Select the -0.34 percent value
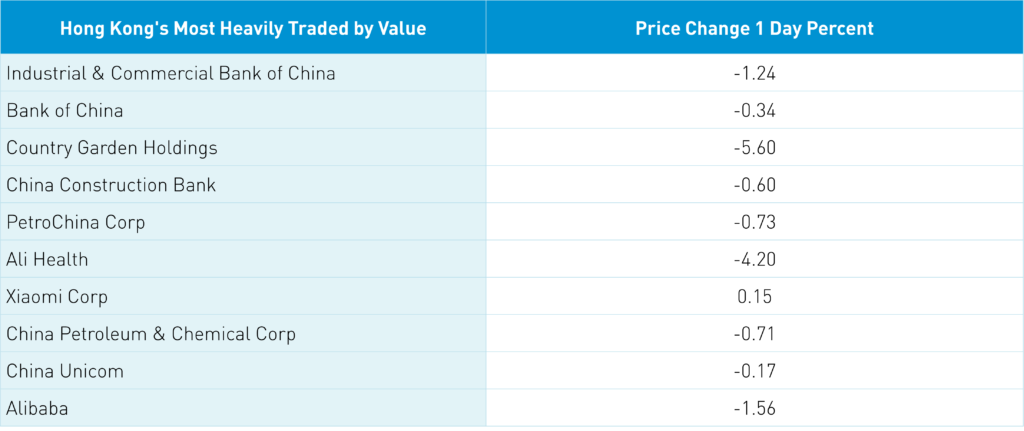This screenshot has height=431, width=1024. pos(754,110)
